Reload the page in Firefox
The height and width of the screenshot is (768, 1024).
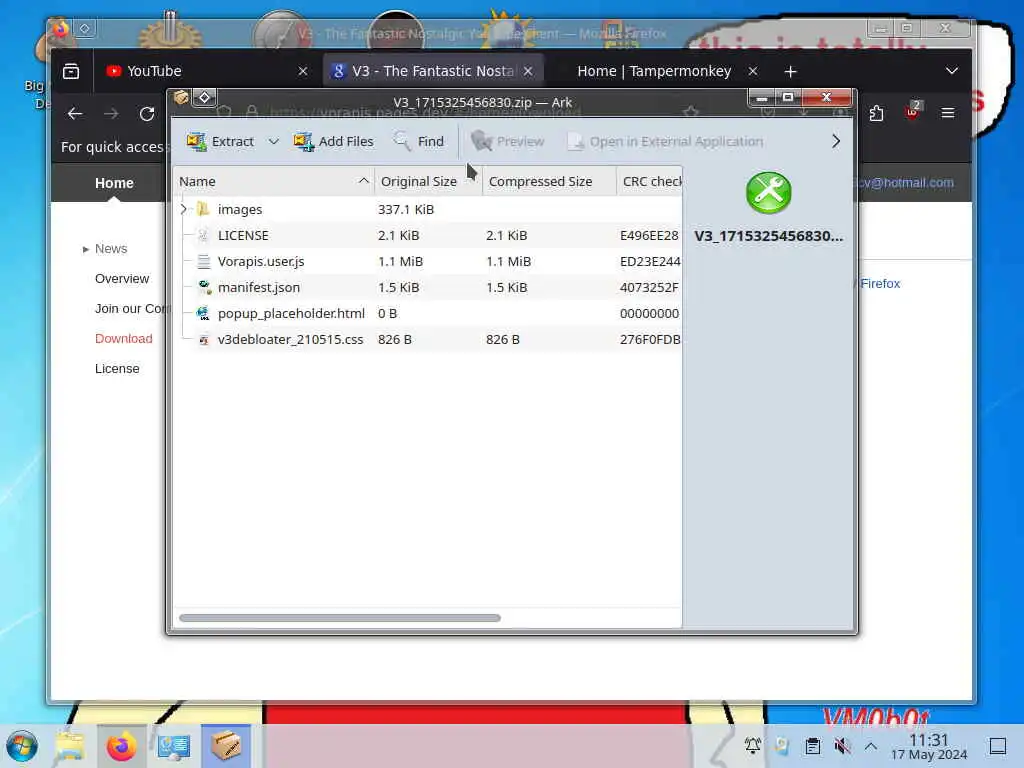147,114
